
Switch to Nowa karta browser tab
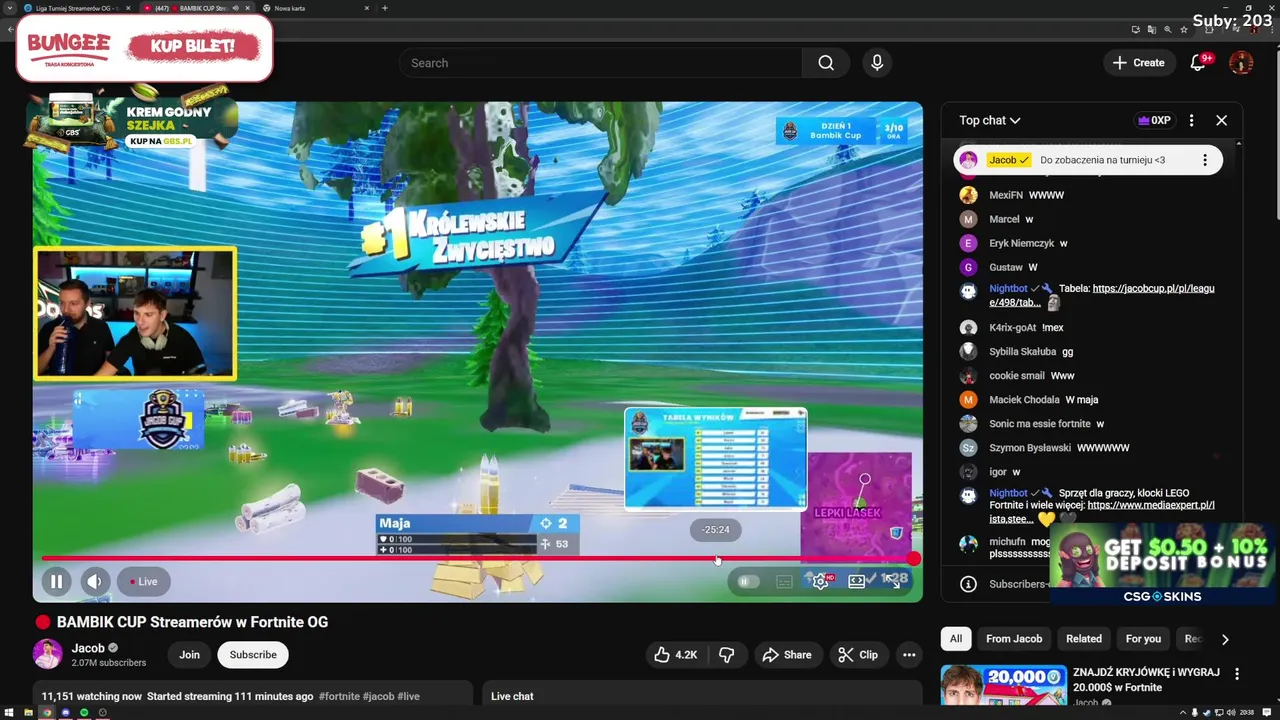click(290, 8)
